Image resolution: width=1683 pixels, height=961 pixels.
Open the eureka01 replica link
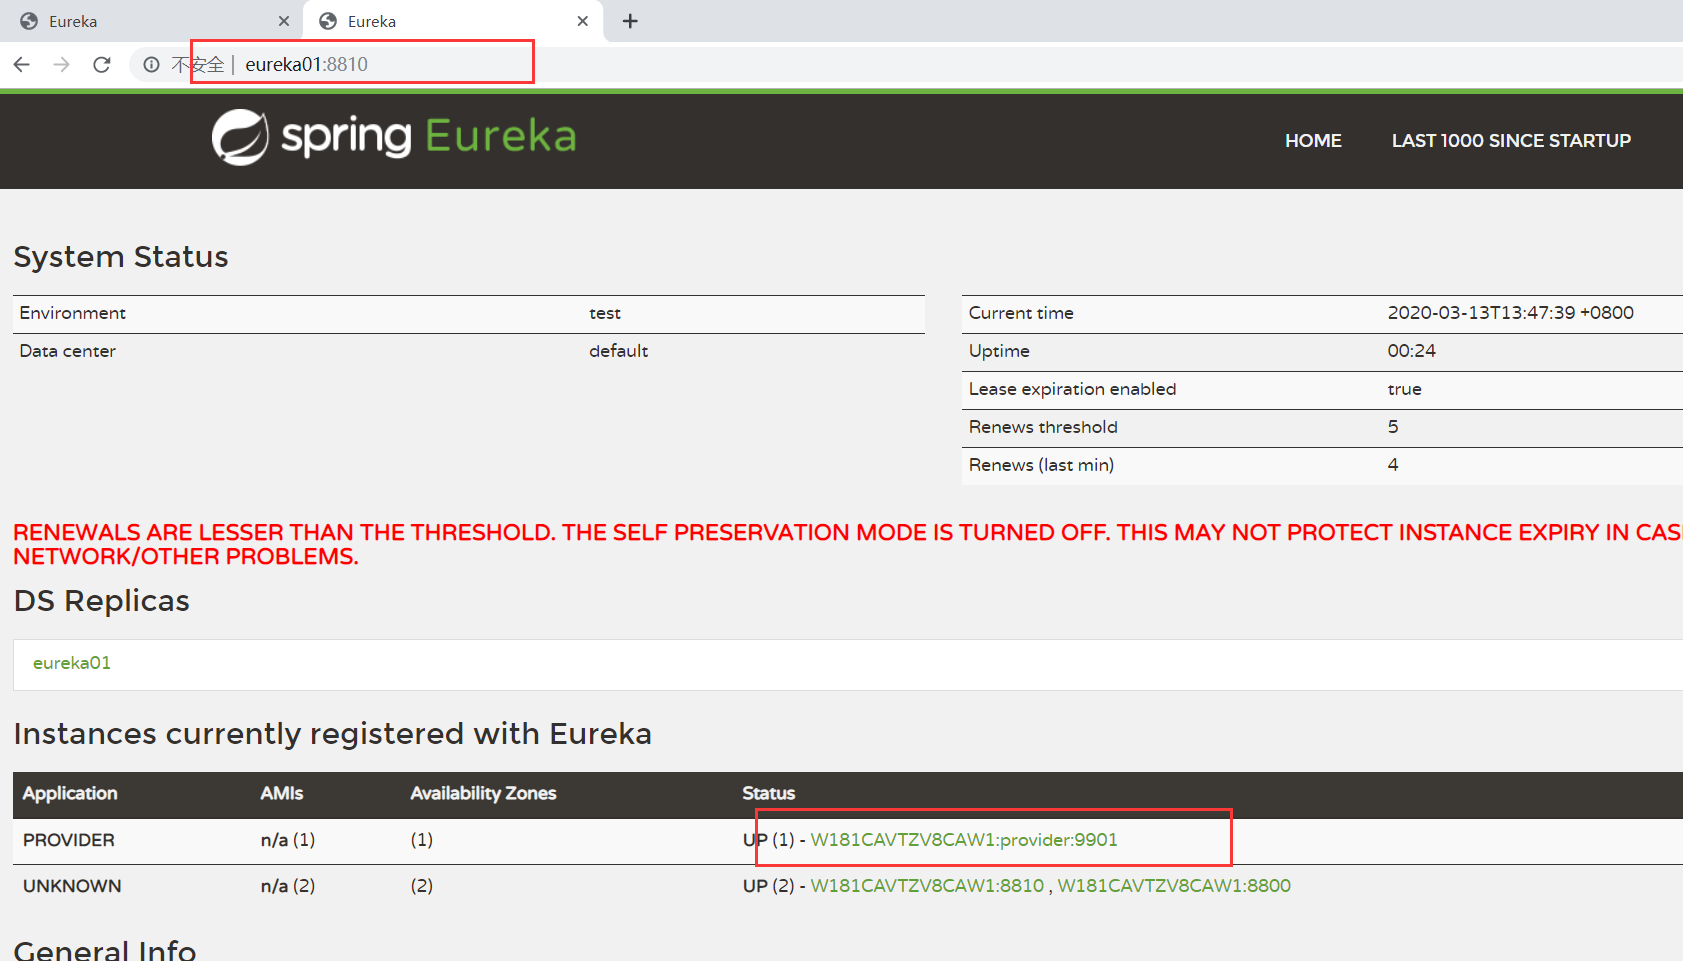(x=72, y=663)
